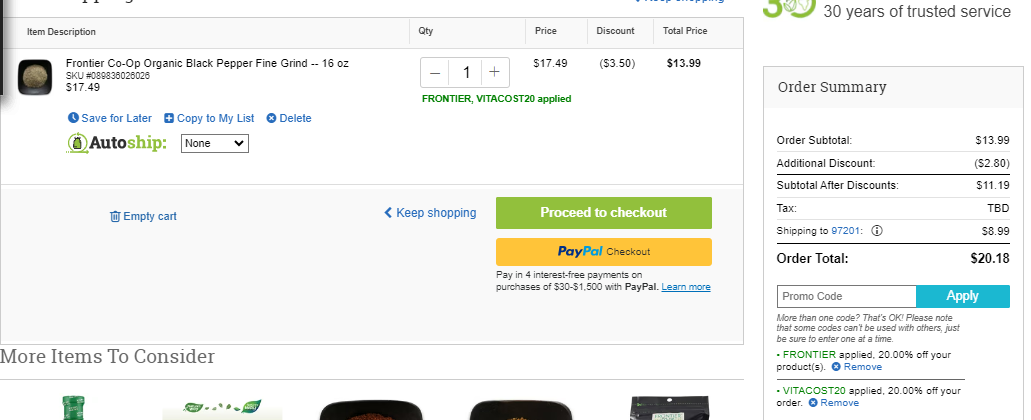Open the black pepper product thumbnail

pyautogui.click(x=35, y=78)
